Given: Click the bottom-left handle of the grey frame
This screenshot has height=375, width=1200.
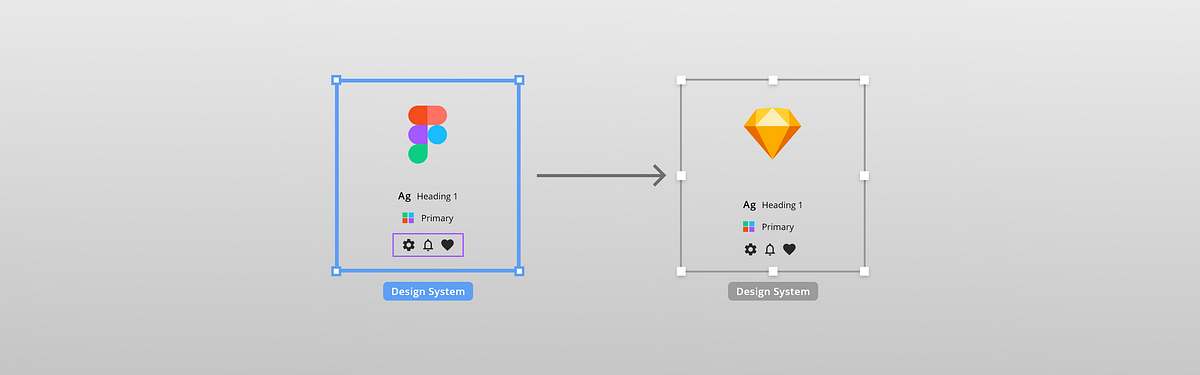Looking at the screenshot, I should point(681,271).
